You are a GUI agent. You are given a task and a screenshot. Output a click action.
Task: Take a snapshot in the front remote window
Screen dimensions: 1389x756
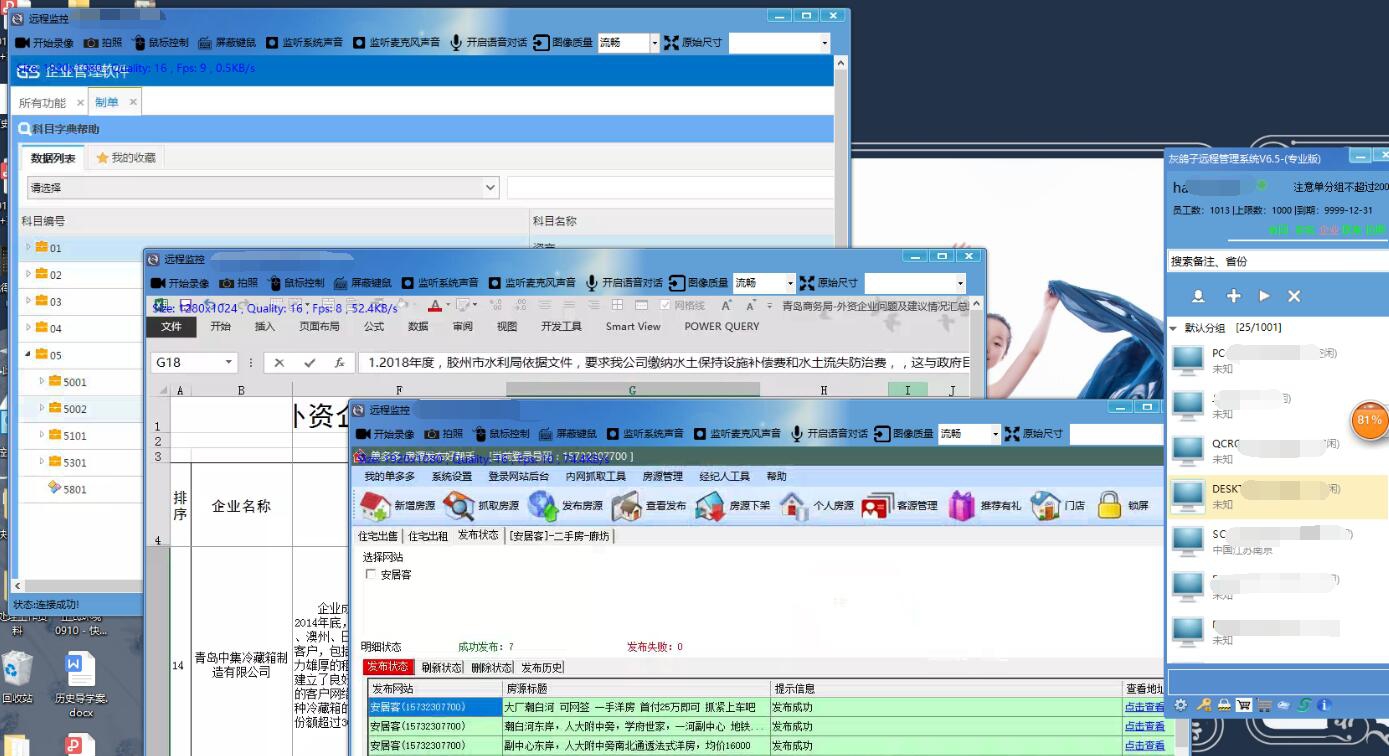coord(443,434)
